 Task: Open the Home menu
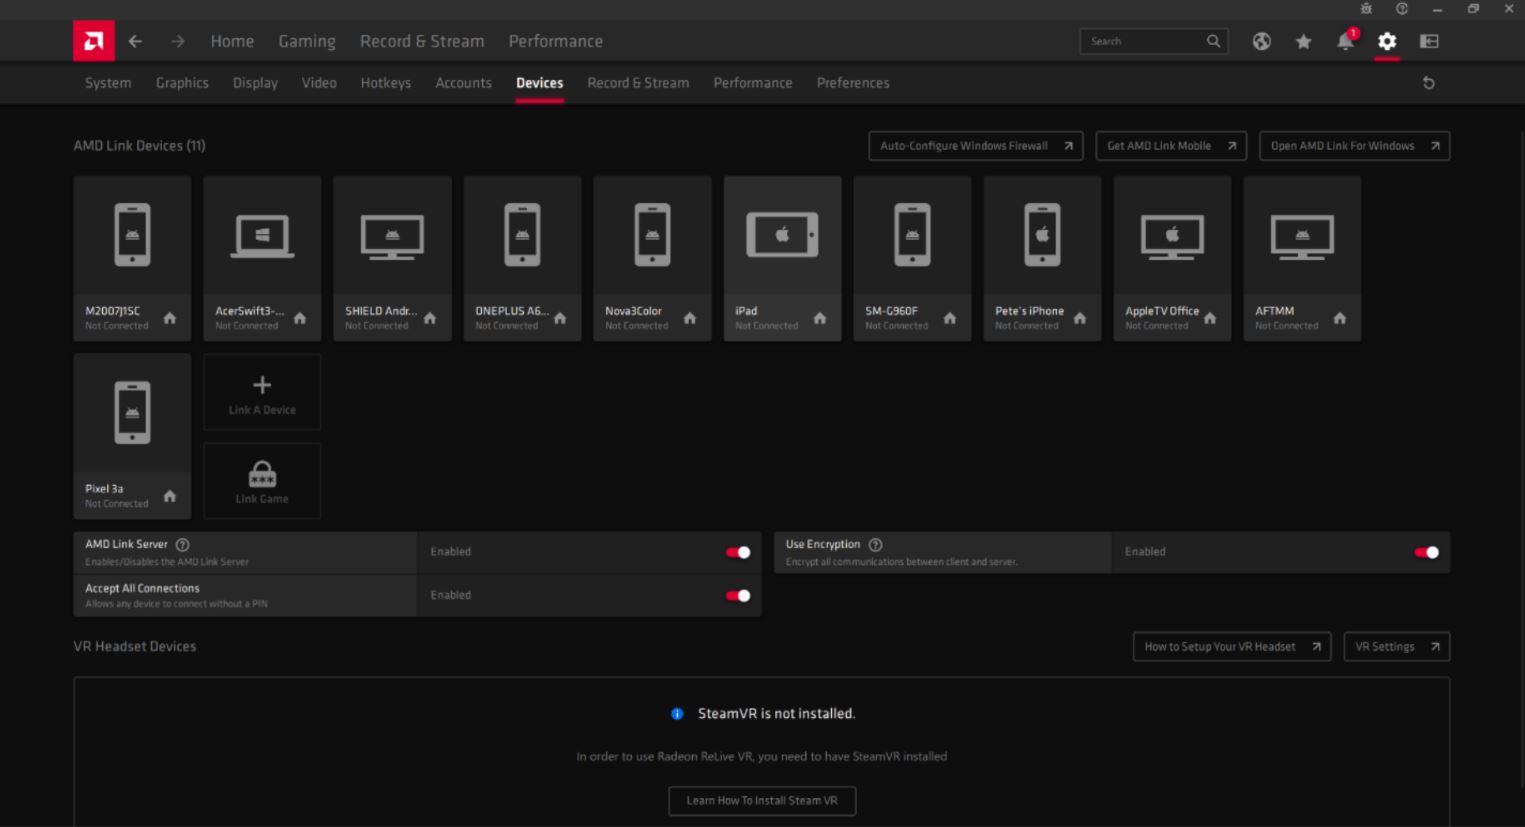pos(232,41)
